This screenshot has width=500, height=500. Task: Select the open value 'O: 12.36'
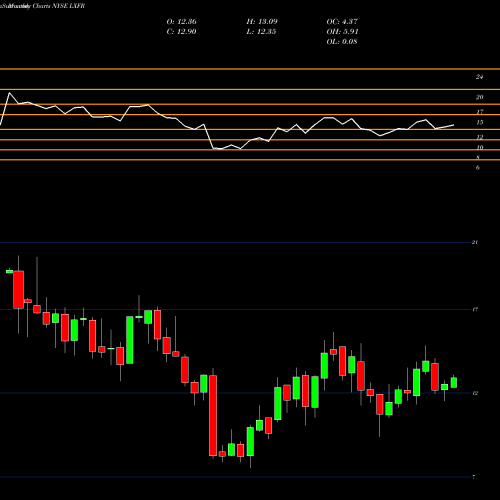[181, 22]
